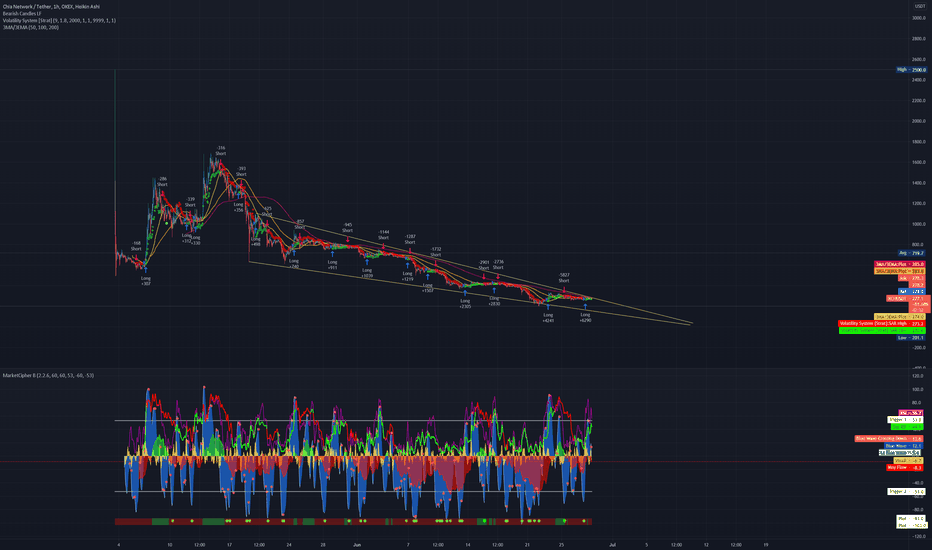Click the -286 Short signal label

pos(162,181)
